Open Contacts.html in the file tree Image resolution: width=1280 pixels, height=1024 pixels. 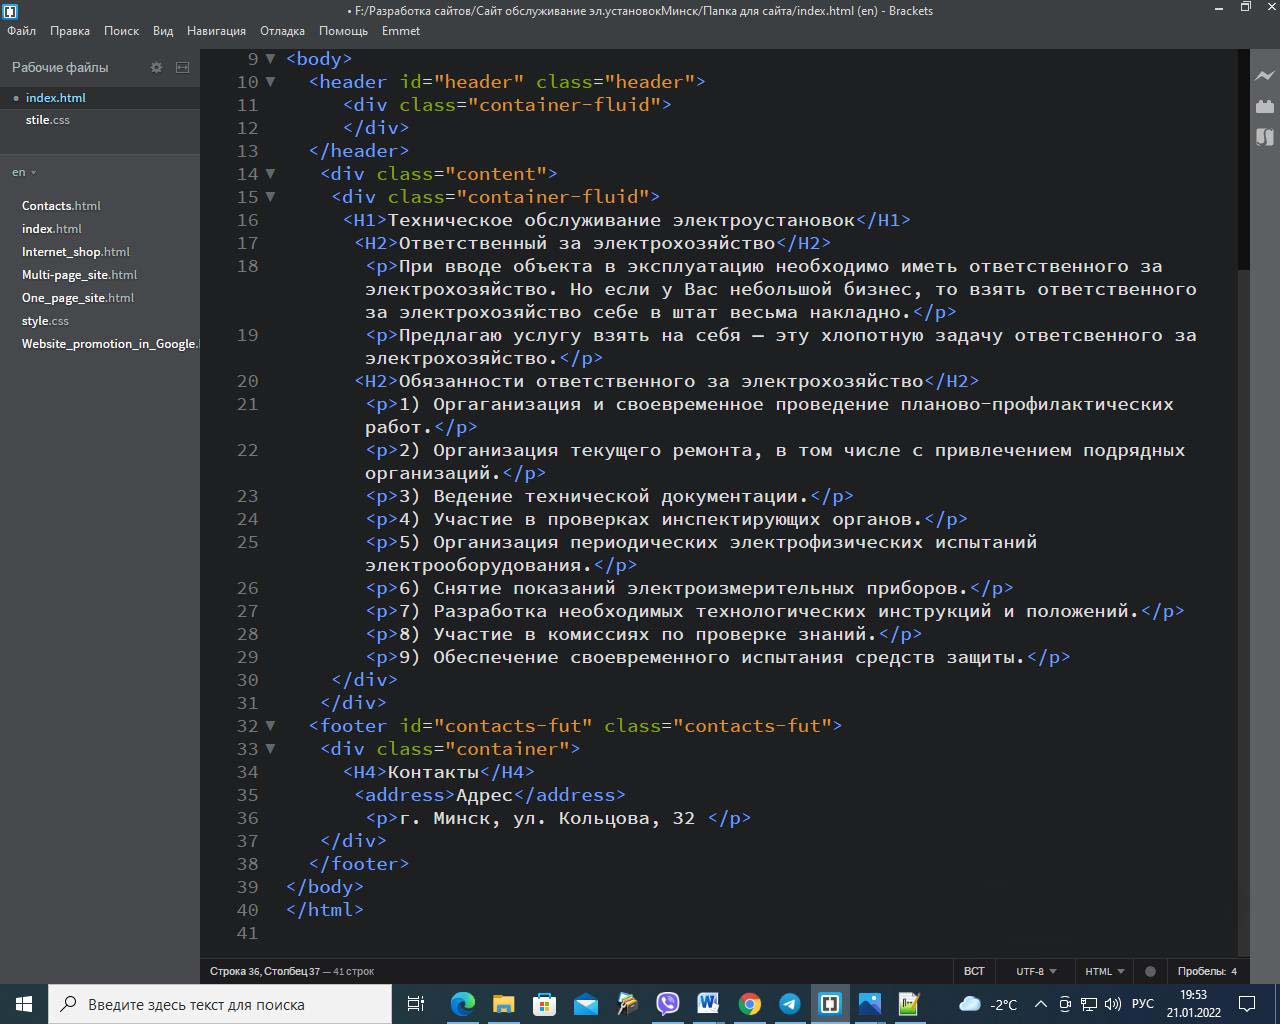[x=61, y=206]
